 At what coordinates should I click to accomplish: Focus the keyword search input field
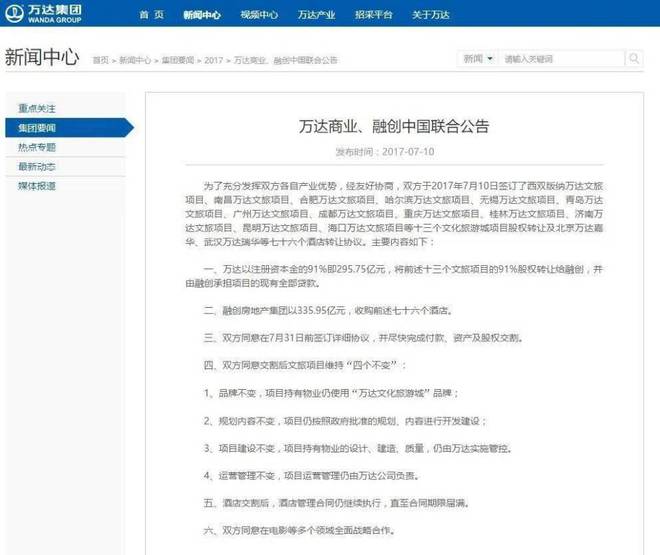pyautogui.click(x=562, y=58)
